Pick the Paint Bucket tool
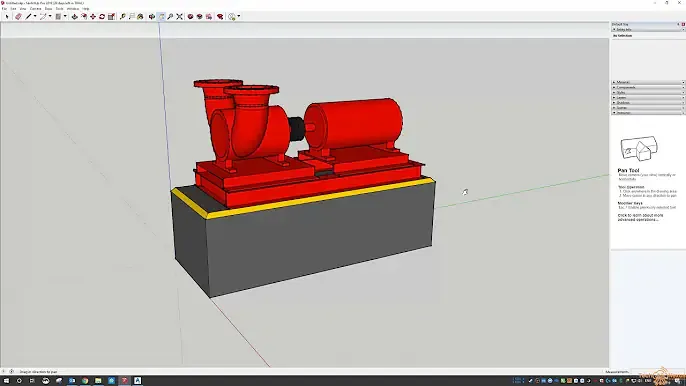The image size is (686, 386). [140, 17]
